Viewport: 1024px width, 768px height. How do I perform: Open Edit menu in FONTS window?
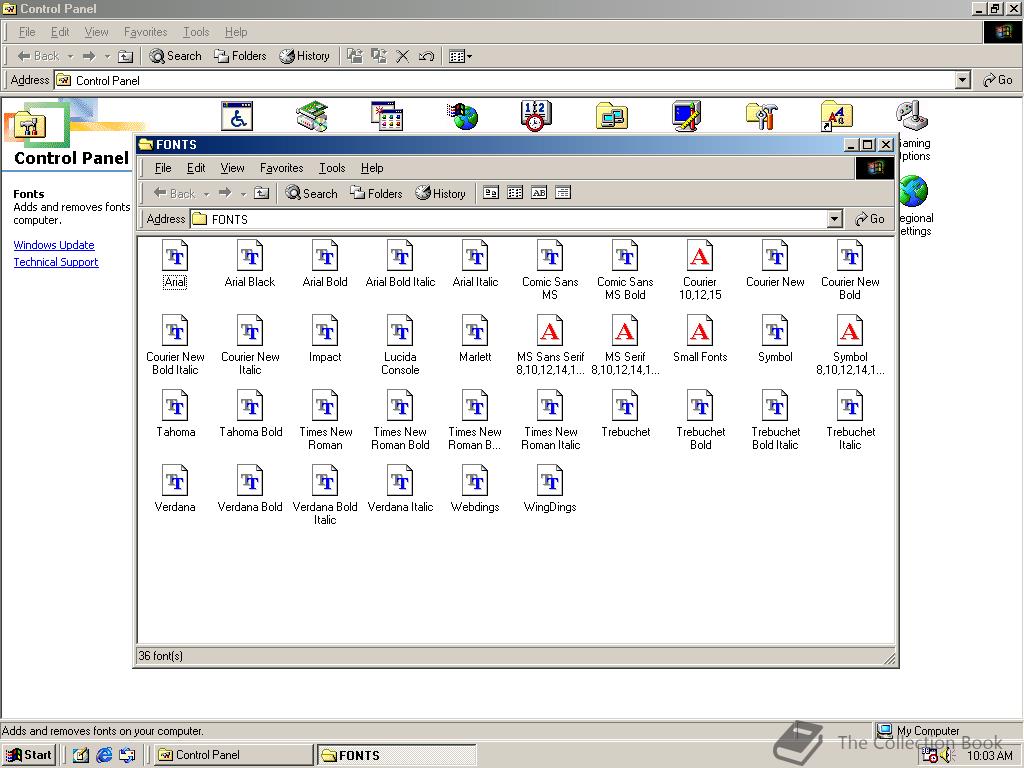click(196, 168)
